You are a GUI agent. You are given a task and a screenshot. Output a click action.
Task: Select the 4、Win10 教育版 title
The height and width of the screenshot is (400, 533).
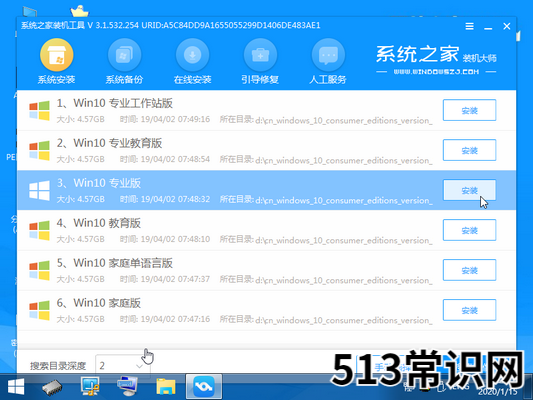[99, 223]
